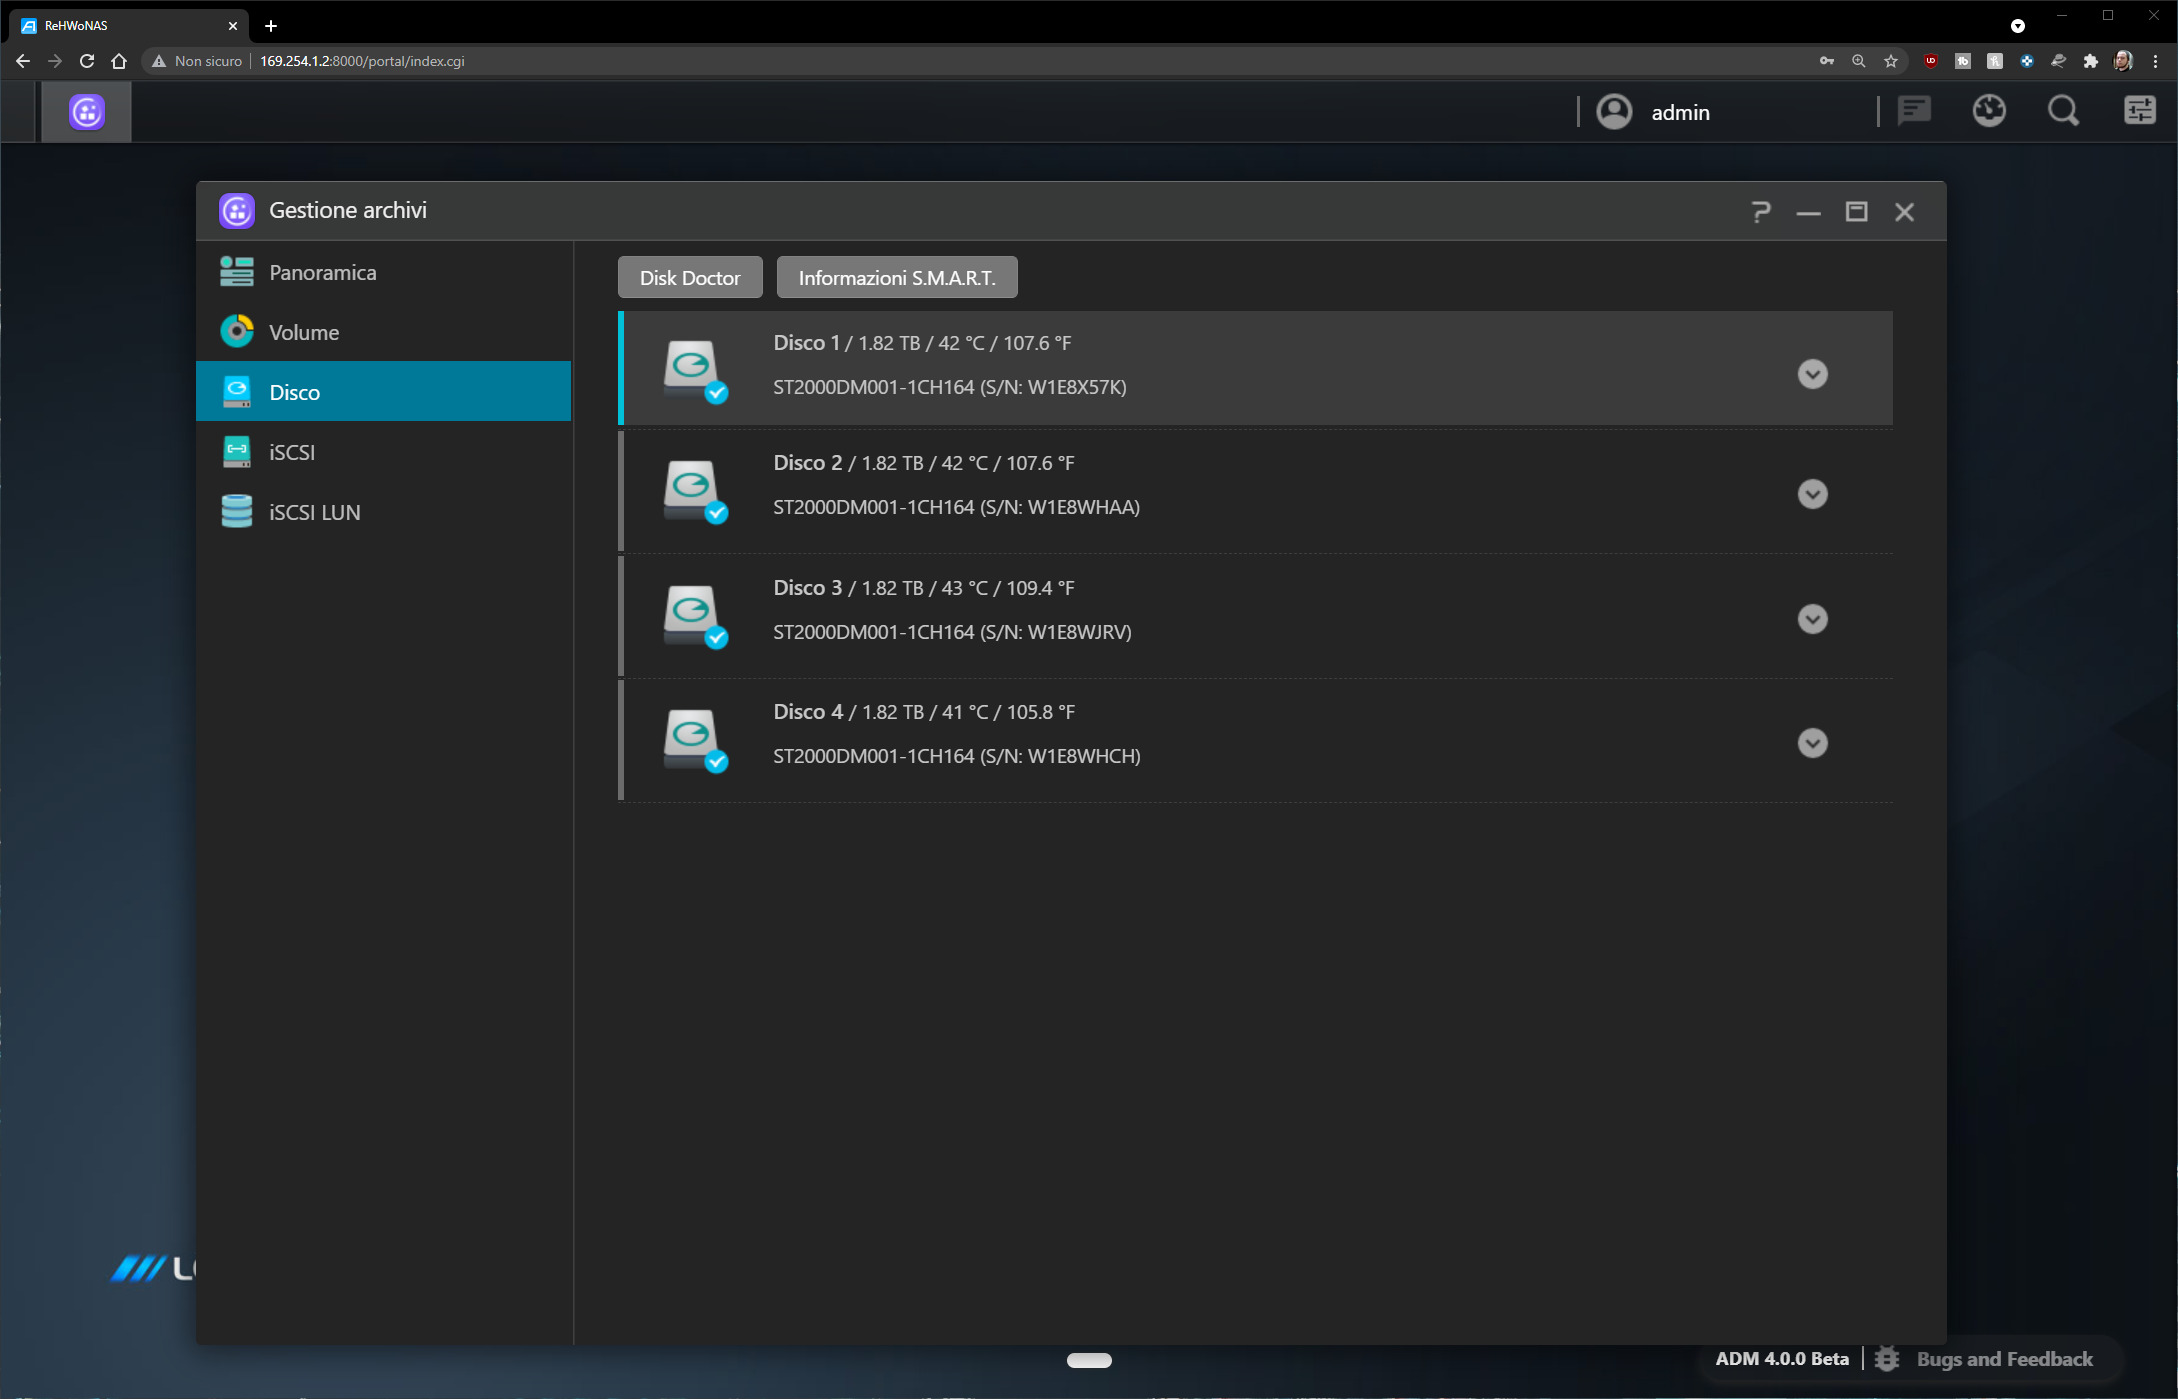Click the desktop page indicator pill
This screenshot has height=1399, width=2178.
click(x=1089, y=1360)
